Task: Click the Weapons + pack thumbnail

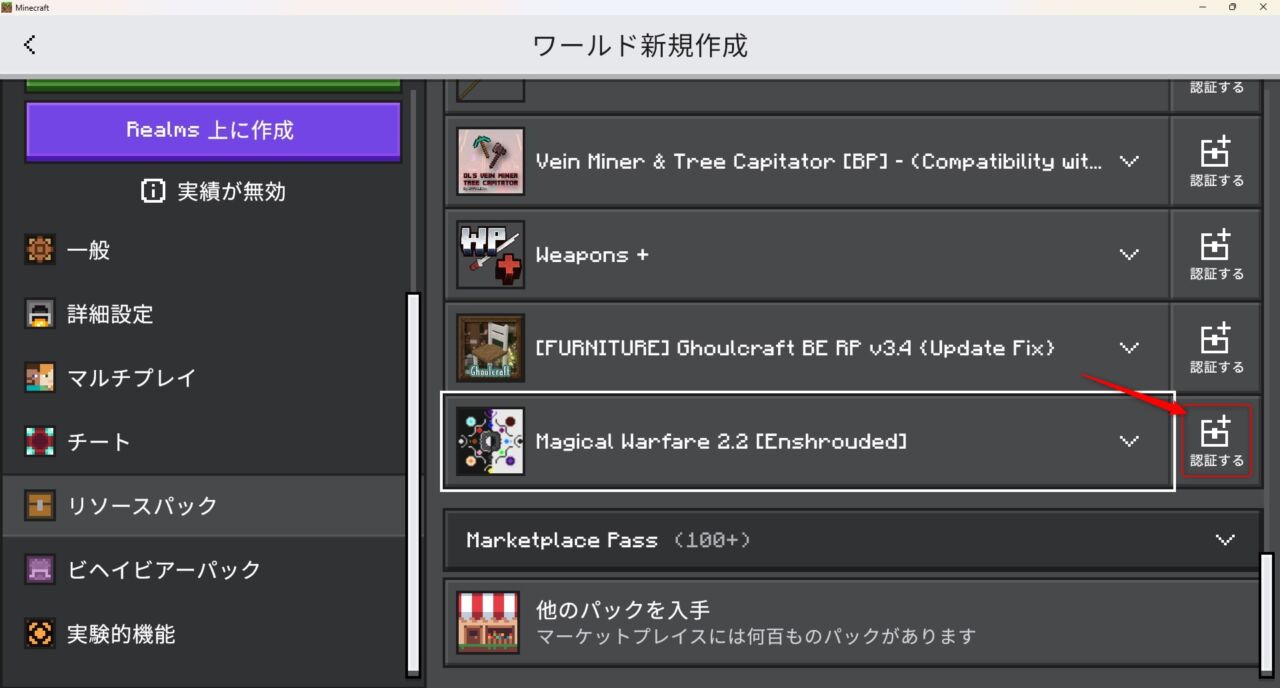Action: (x=490, y=254)
